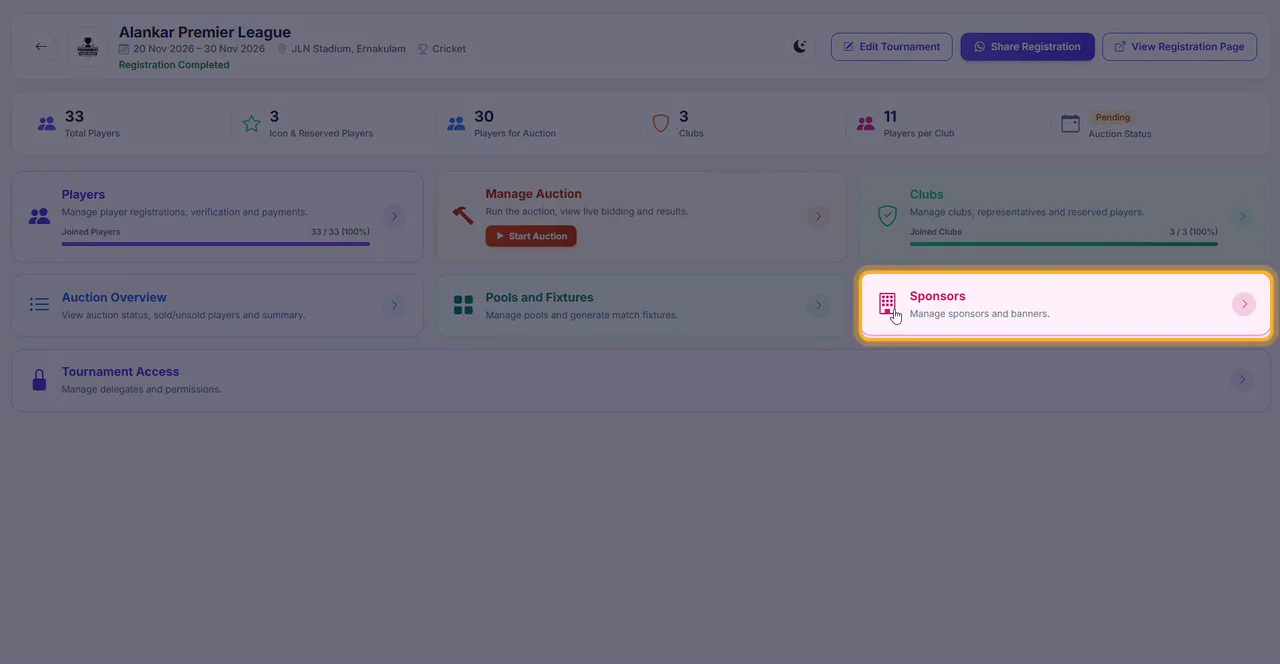
Task: Open Manage Auction via its chevron arrow
Action: pos(818,216)
